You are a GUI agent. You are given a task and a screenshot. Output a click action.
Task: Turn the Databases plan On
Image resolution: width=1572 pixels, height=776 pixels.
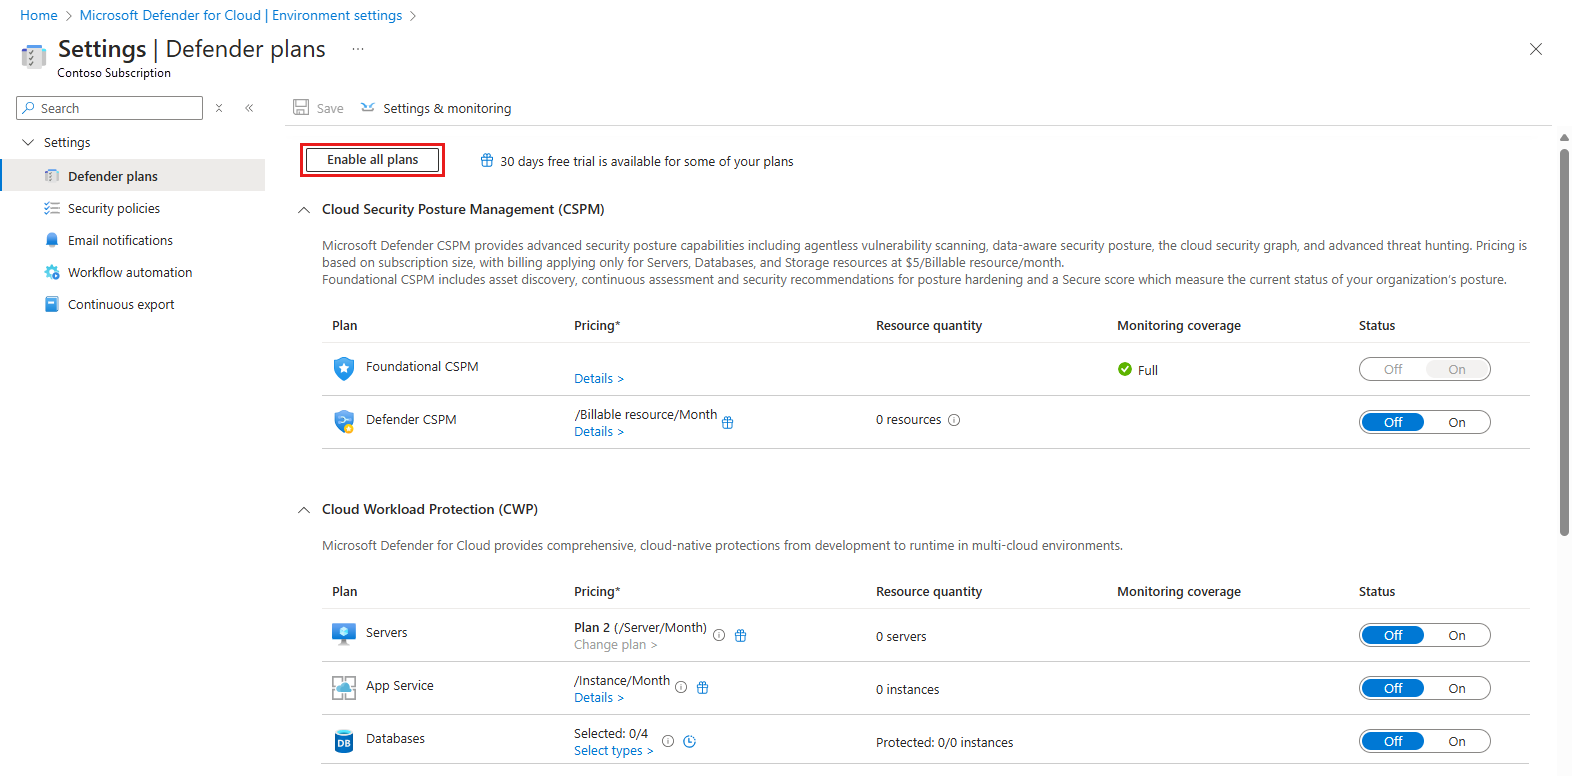coord(1457,741)
